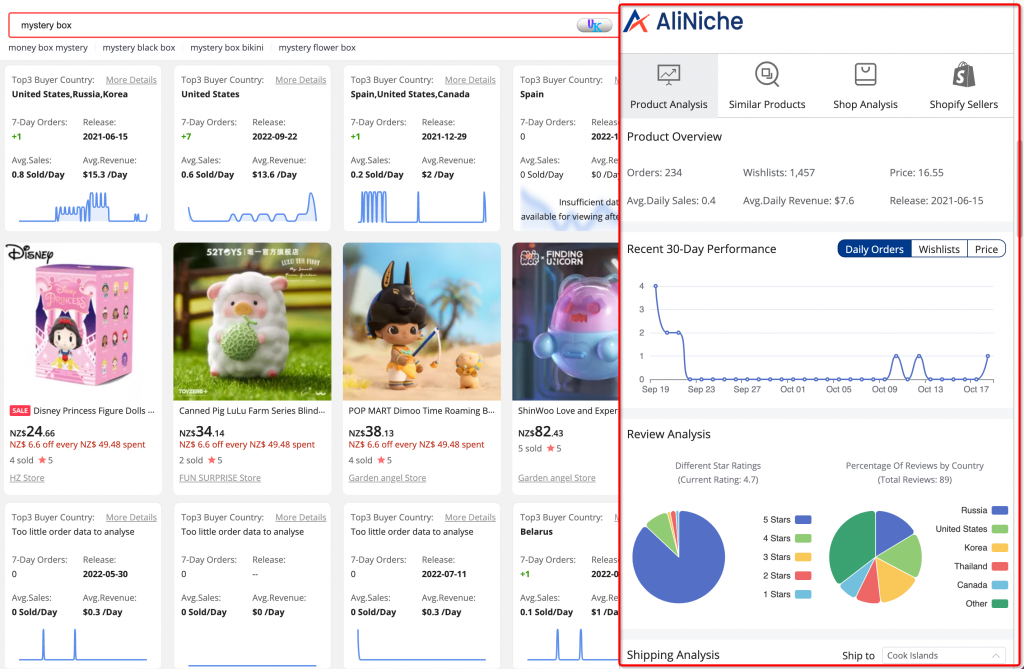Viewport: 1024px width, 669px height.
Task: Click the NZ$82.43 price
Action: [541, 432]
